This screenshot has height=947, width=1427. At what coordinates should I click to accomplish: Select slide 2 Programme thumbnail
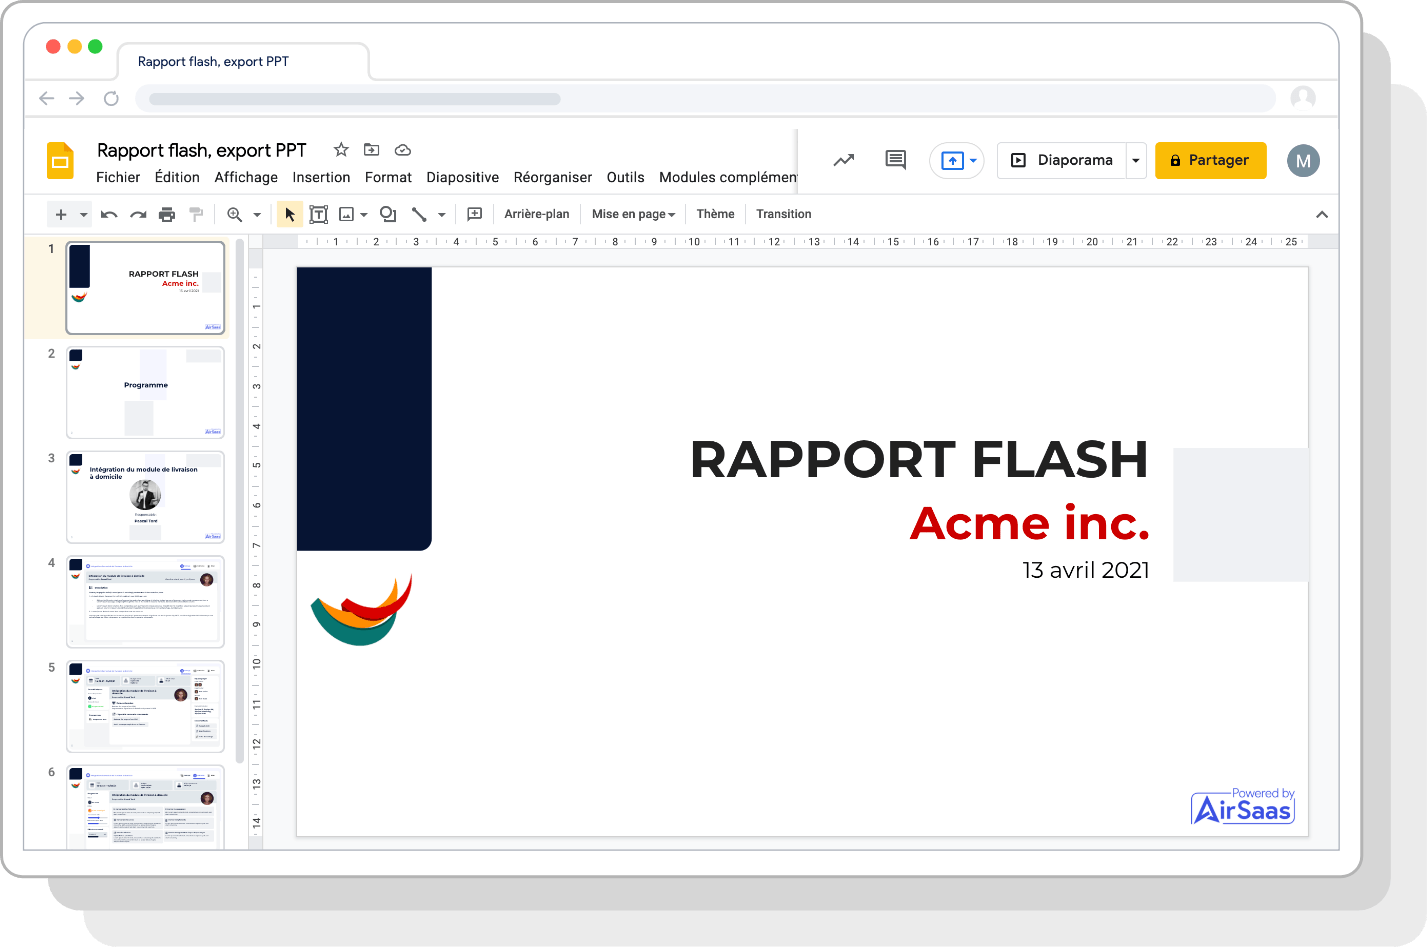(x=146, y=392)
